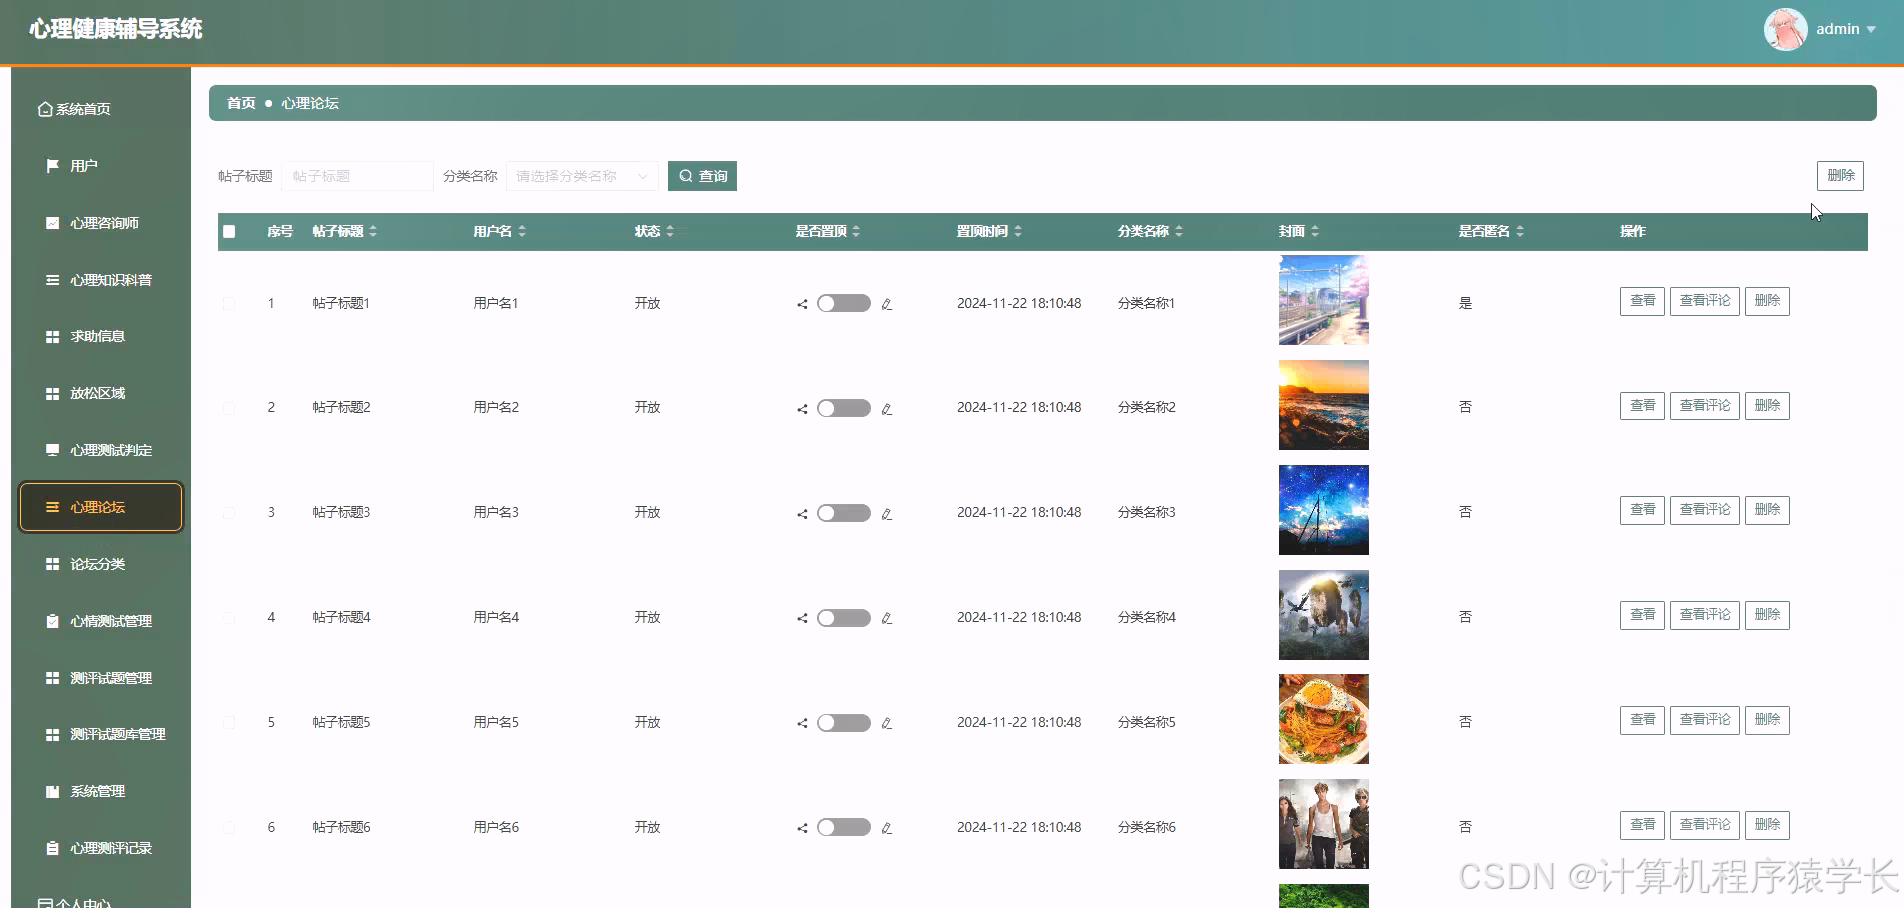
Task: Click the grid icon beside 放松区域
Action: 53,394
